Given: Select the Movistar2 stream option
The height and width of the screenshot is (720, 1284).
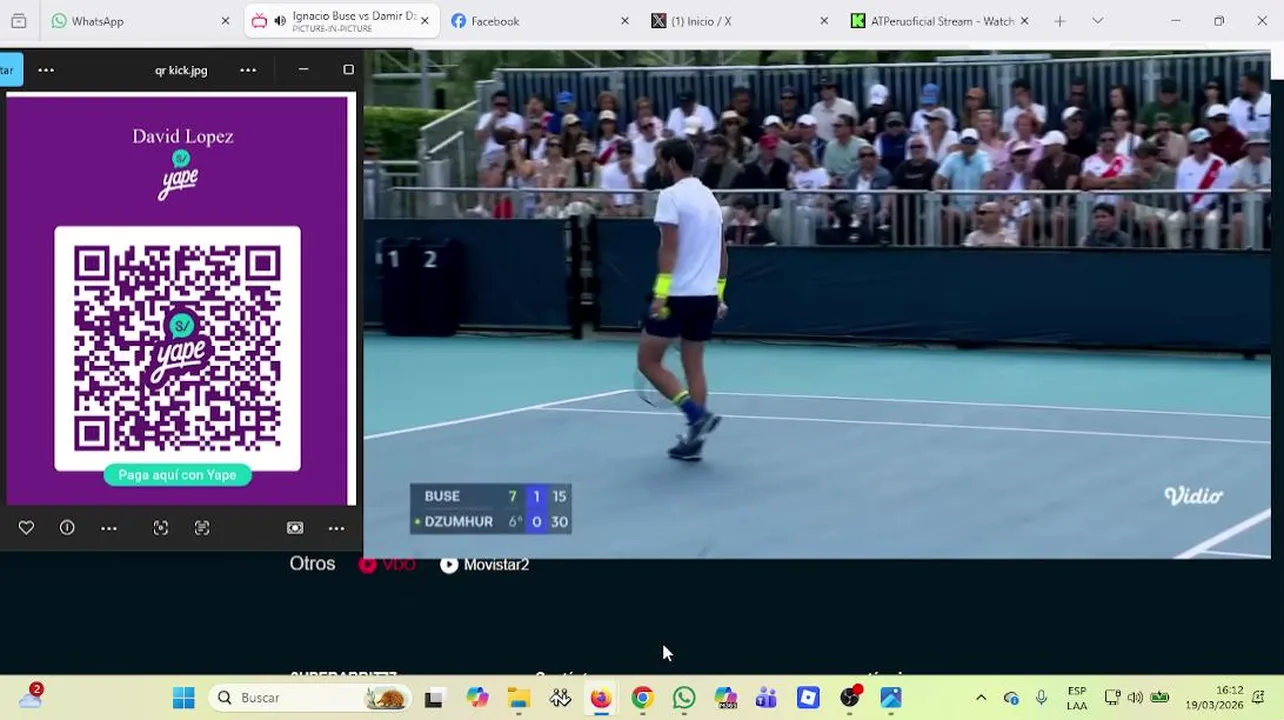Looking at the screenshot, I should 485,565.
